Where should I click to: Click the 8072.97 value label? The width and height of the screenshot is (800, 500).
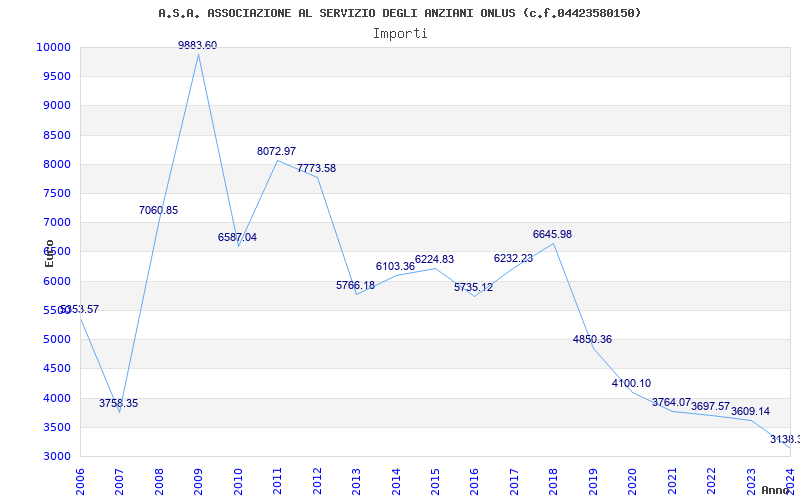[277, 151]
